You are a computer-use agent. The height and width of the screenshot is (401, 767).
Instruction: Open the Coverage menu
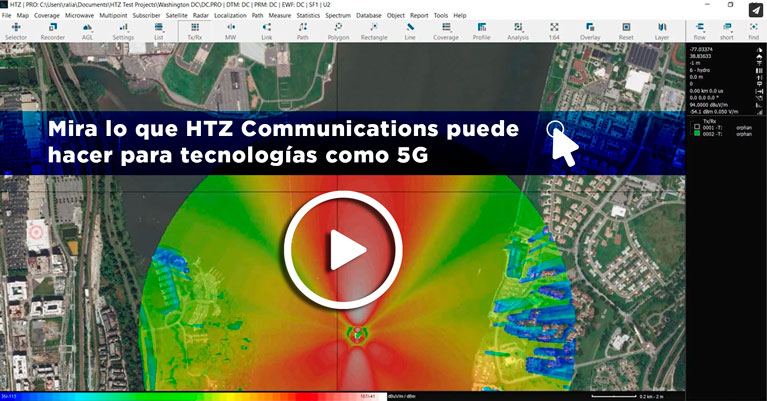[x=47, y=16]
